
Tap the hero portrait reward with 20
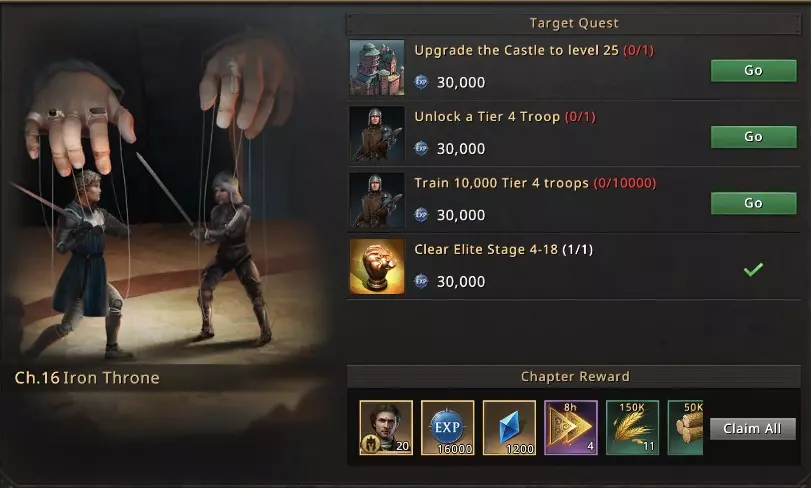(386, 428)
